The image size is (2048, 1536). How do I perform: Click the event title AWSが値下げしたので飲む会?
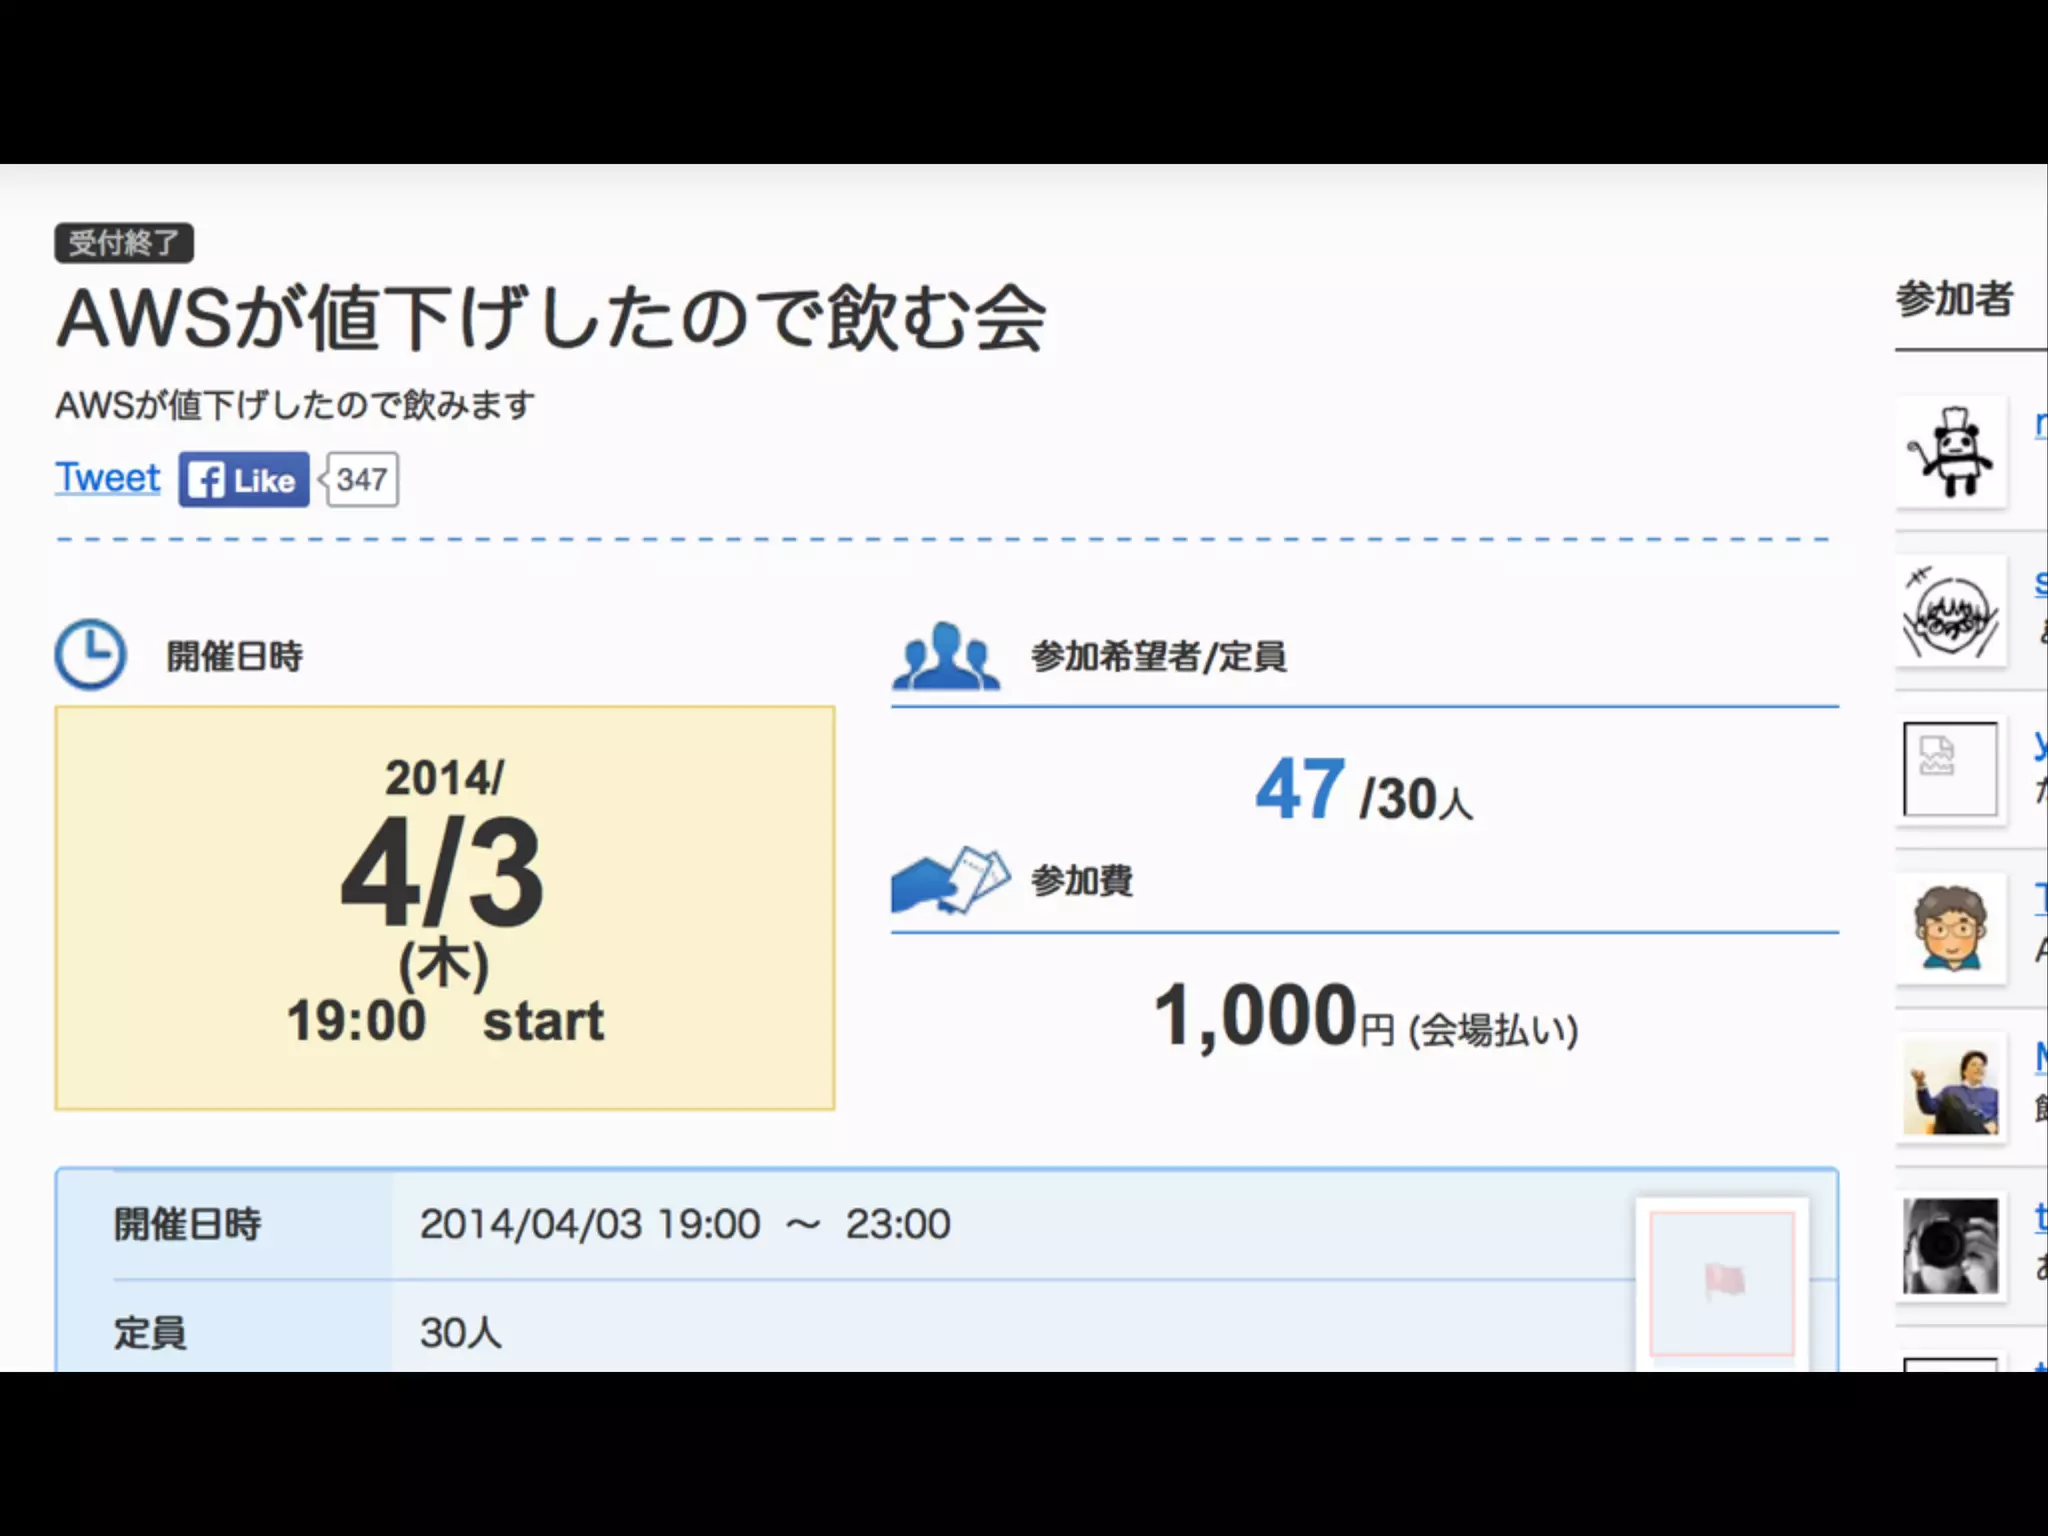551,319
